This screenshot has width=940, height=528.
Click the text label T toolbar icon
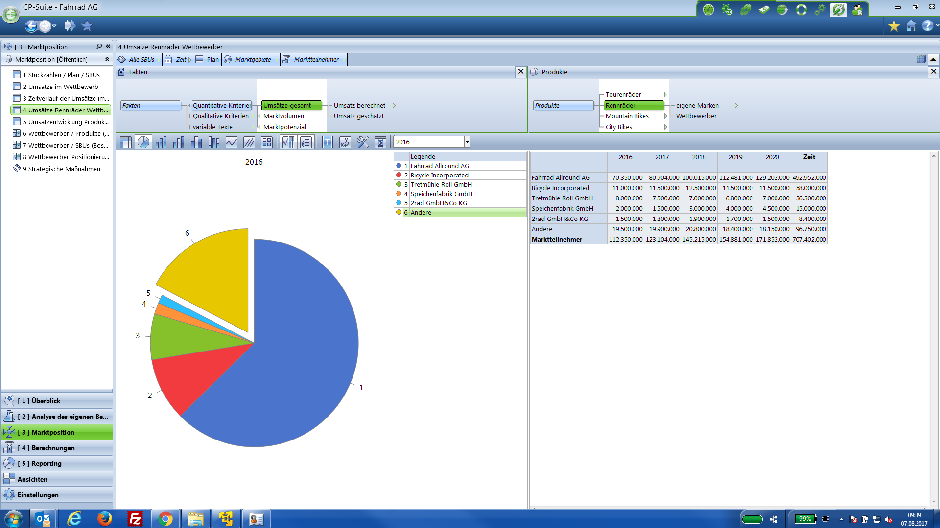coord(327,142)
